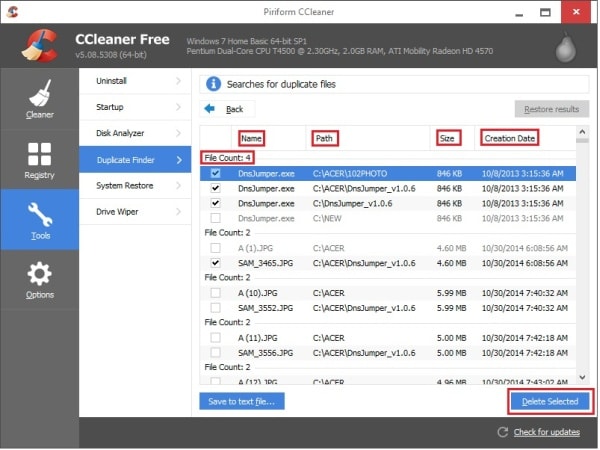Open the Registry grid icon section
Image resolution: width=600 pixels, height=450 pixels.
point(39,155)
